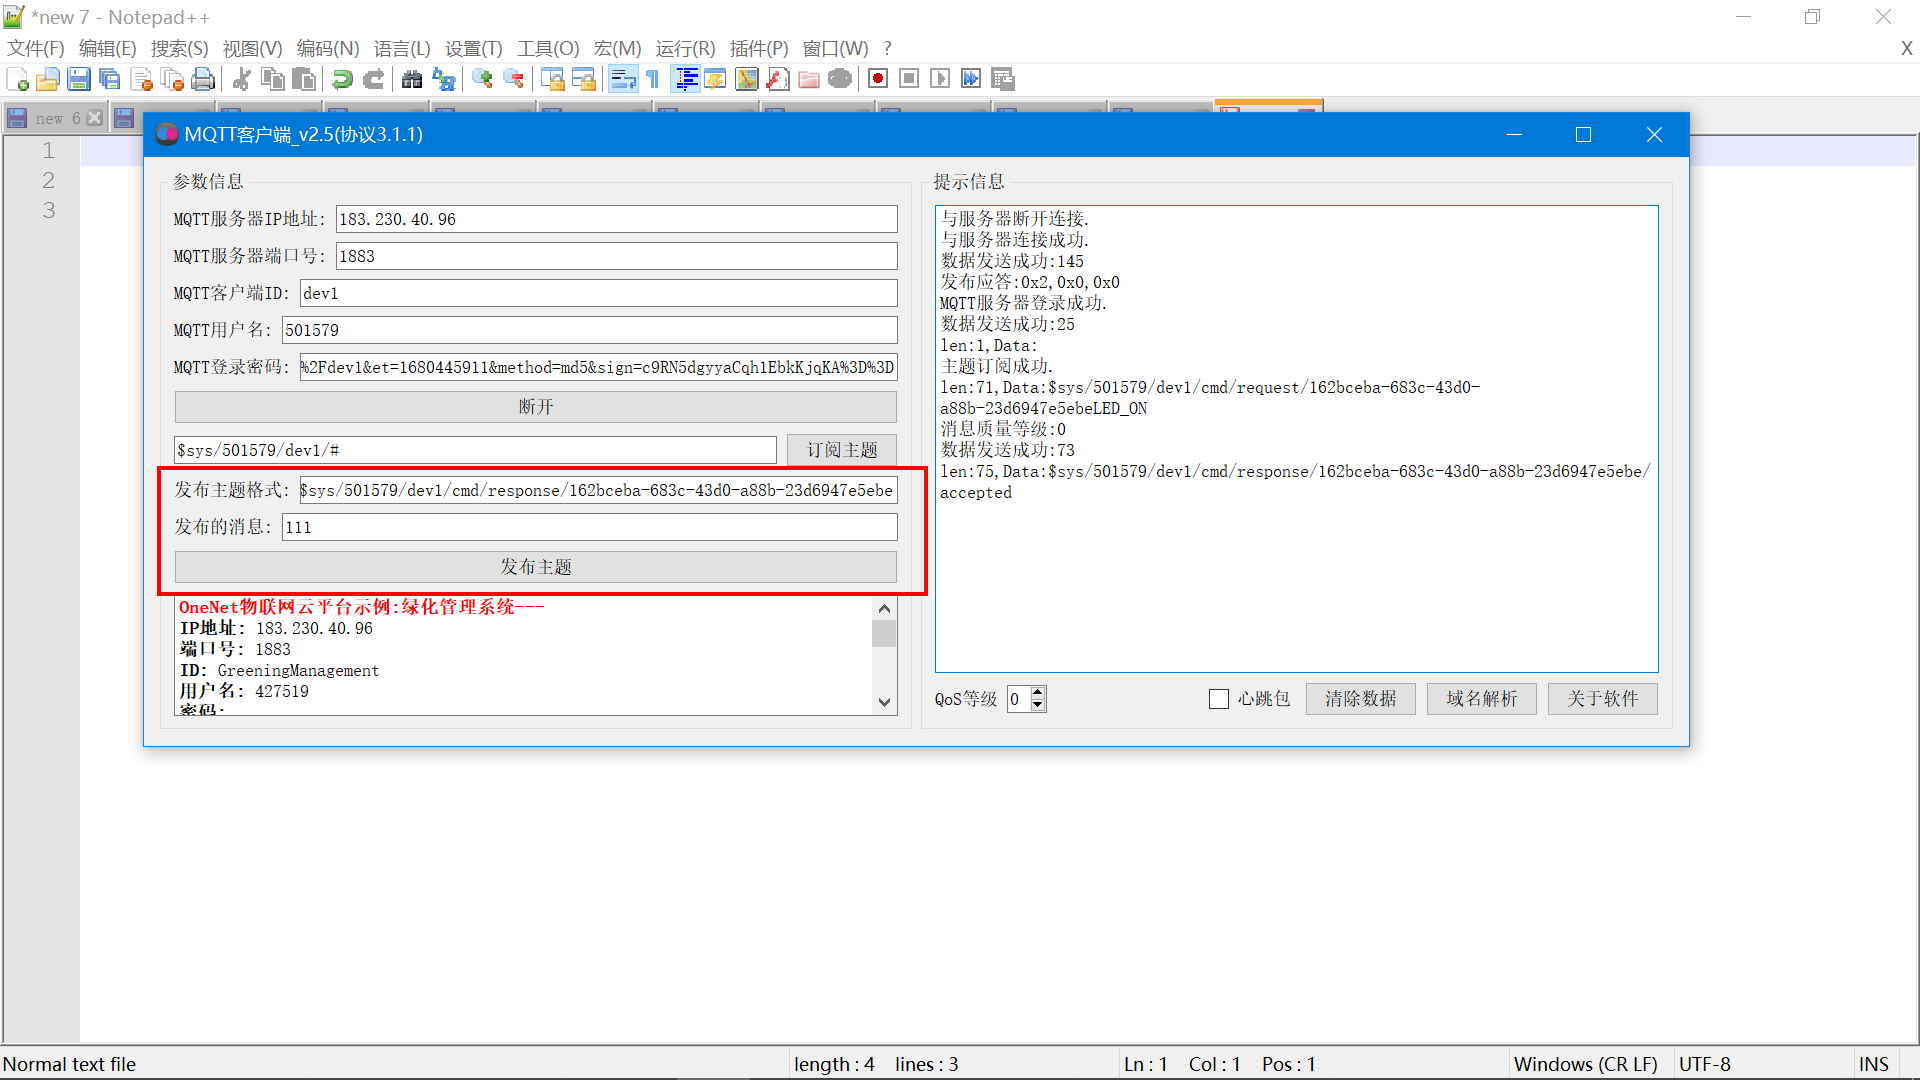The height and width of the screenshot is (1080, 1920).
Task: Close the current document via toolbar icon
Action: 141,79
